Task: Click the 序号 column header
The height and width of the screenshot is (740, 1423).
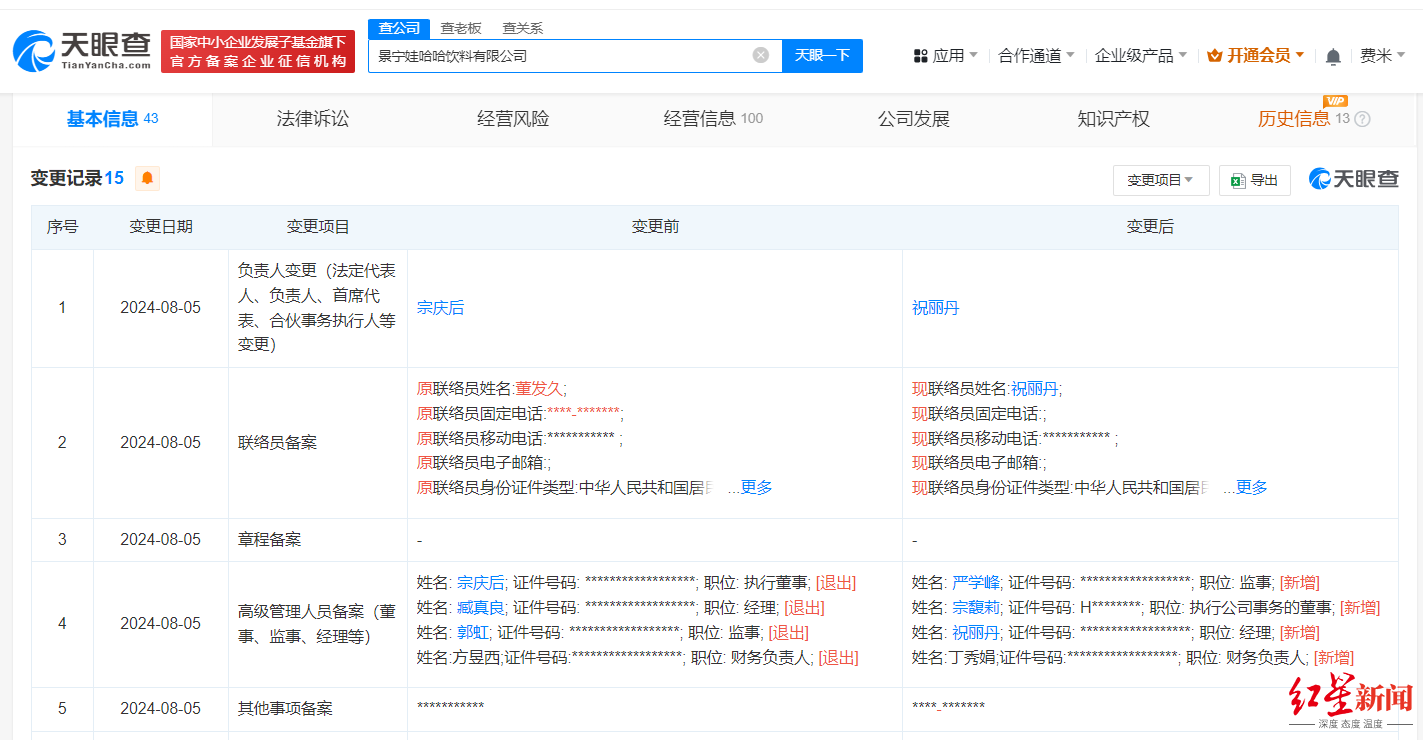Action: pos(62,227)
